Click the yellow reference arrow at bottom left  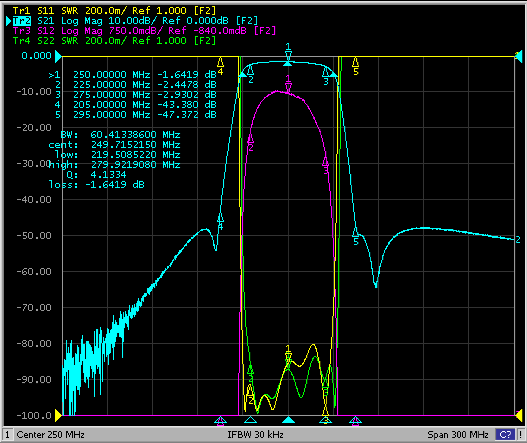point(58,415)
